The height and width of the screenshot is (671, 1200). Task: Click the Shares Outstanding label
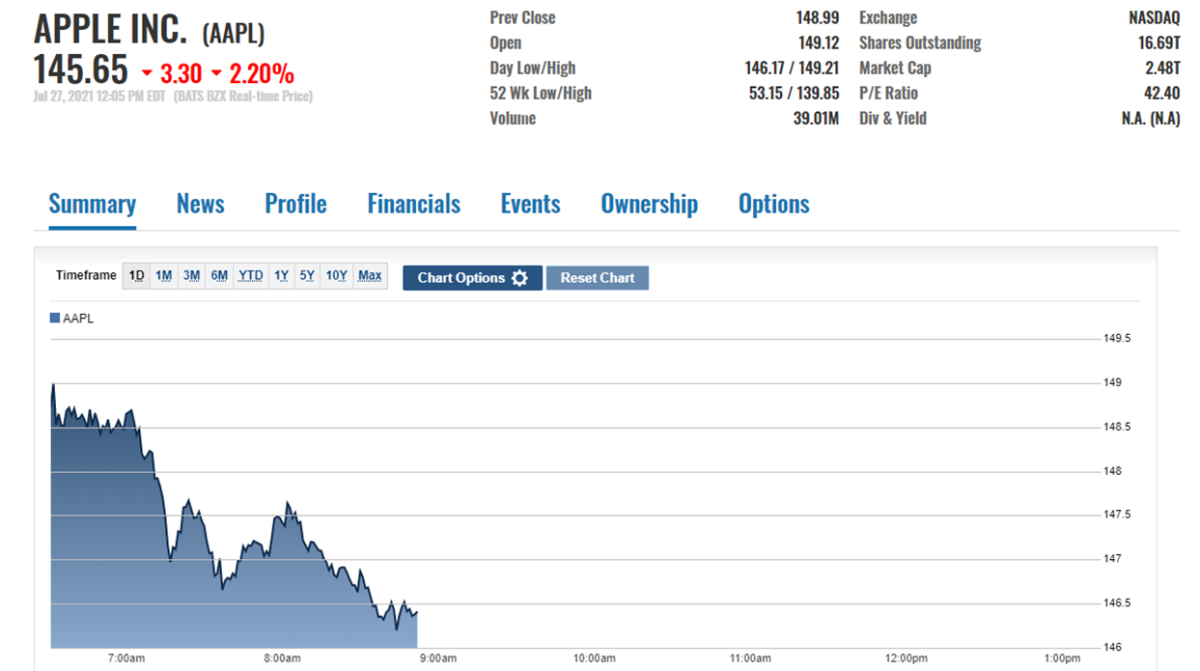pyautogui.click(x=920, y=43)
